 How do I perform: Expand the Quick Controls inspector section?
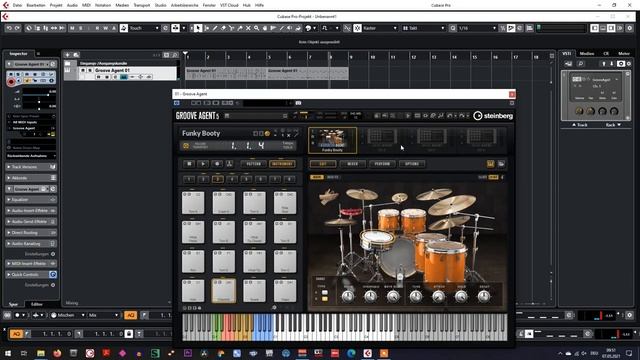click(31, 275)
